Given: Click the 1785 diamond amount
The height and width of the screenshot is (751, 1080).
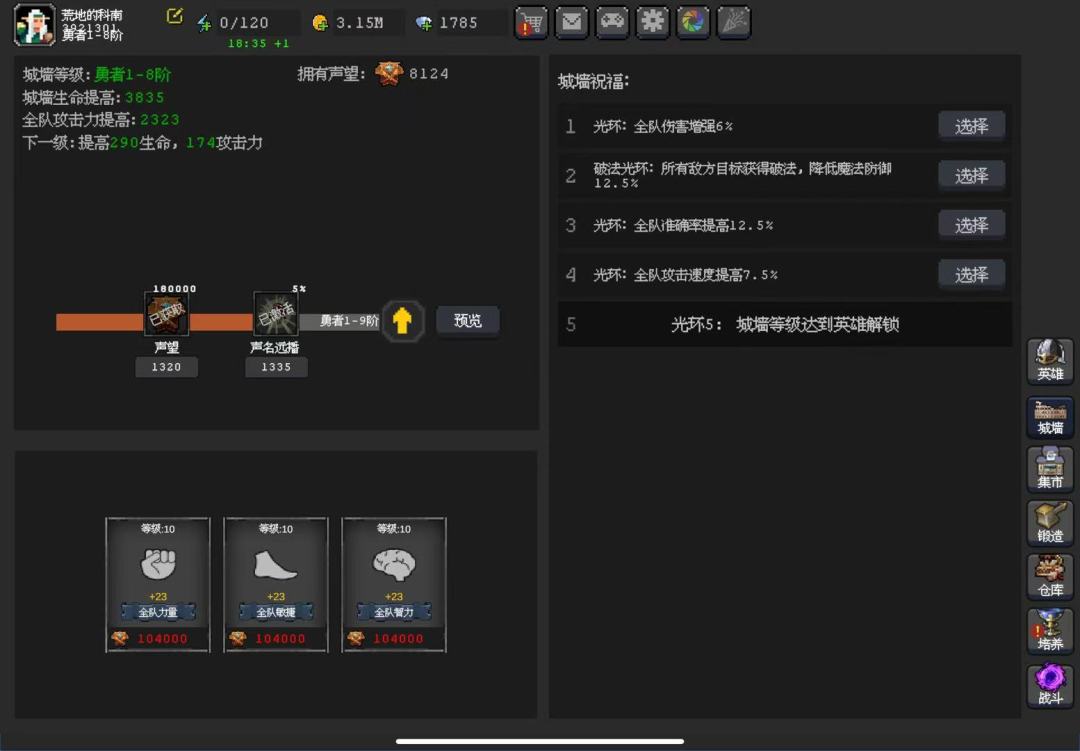Looking at the screenshot, I should click(458, 23).
